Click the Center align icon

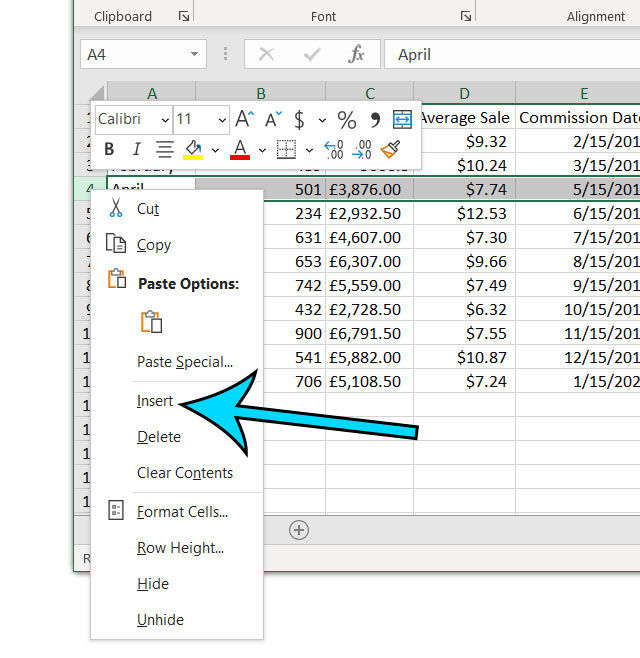pos(165,149)
